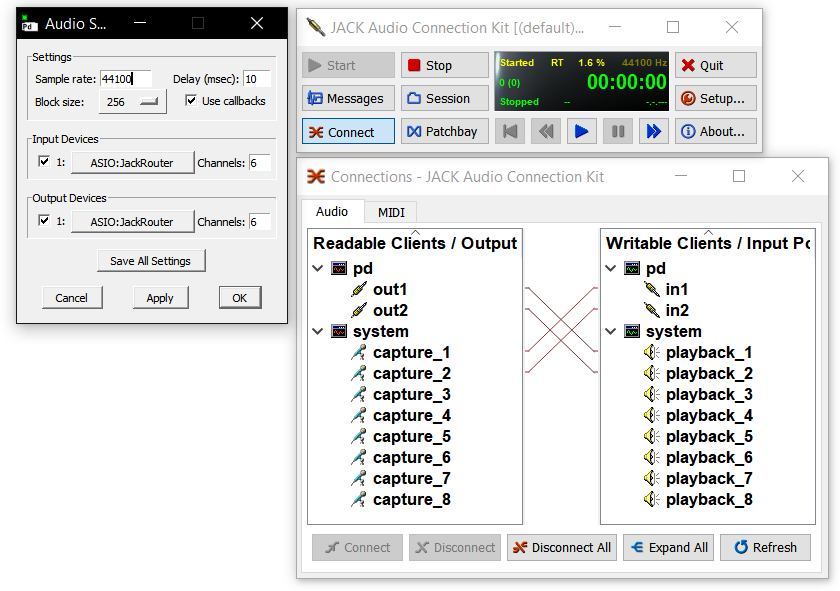Screen dimensions: 840x591
Task: Select capture_8 in Readable Clients
Action: click(x=412, y=499)
